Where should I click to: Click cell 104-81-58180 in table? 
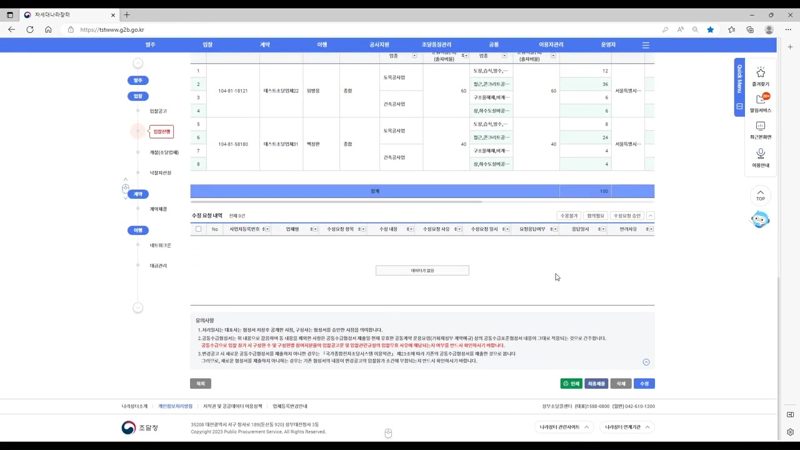pyautogui.click(x=233, y=144)
